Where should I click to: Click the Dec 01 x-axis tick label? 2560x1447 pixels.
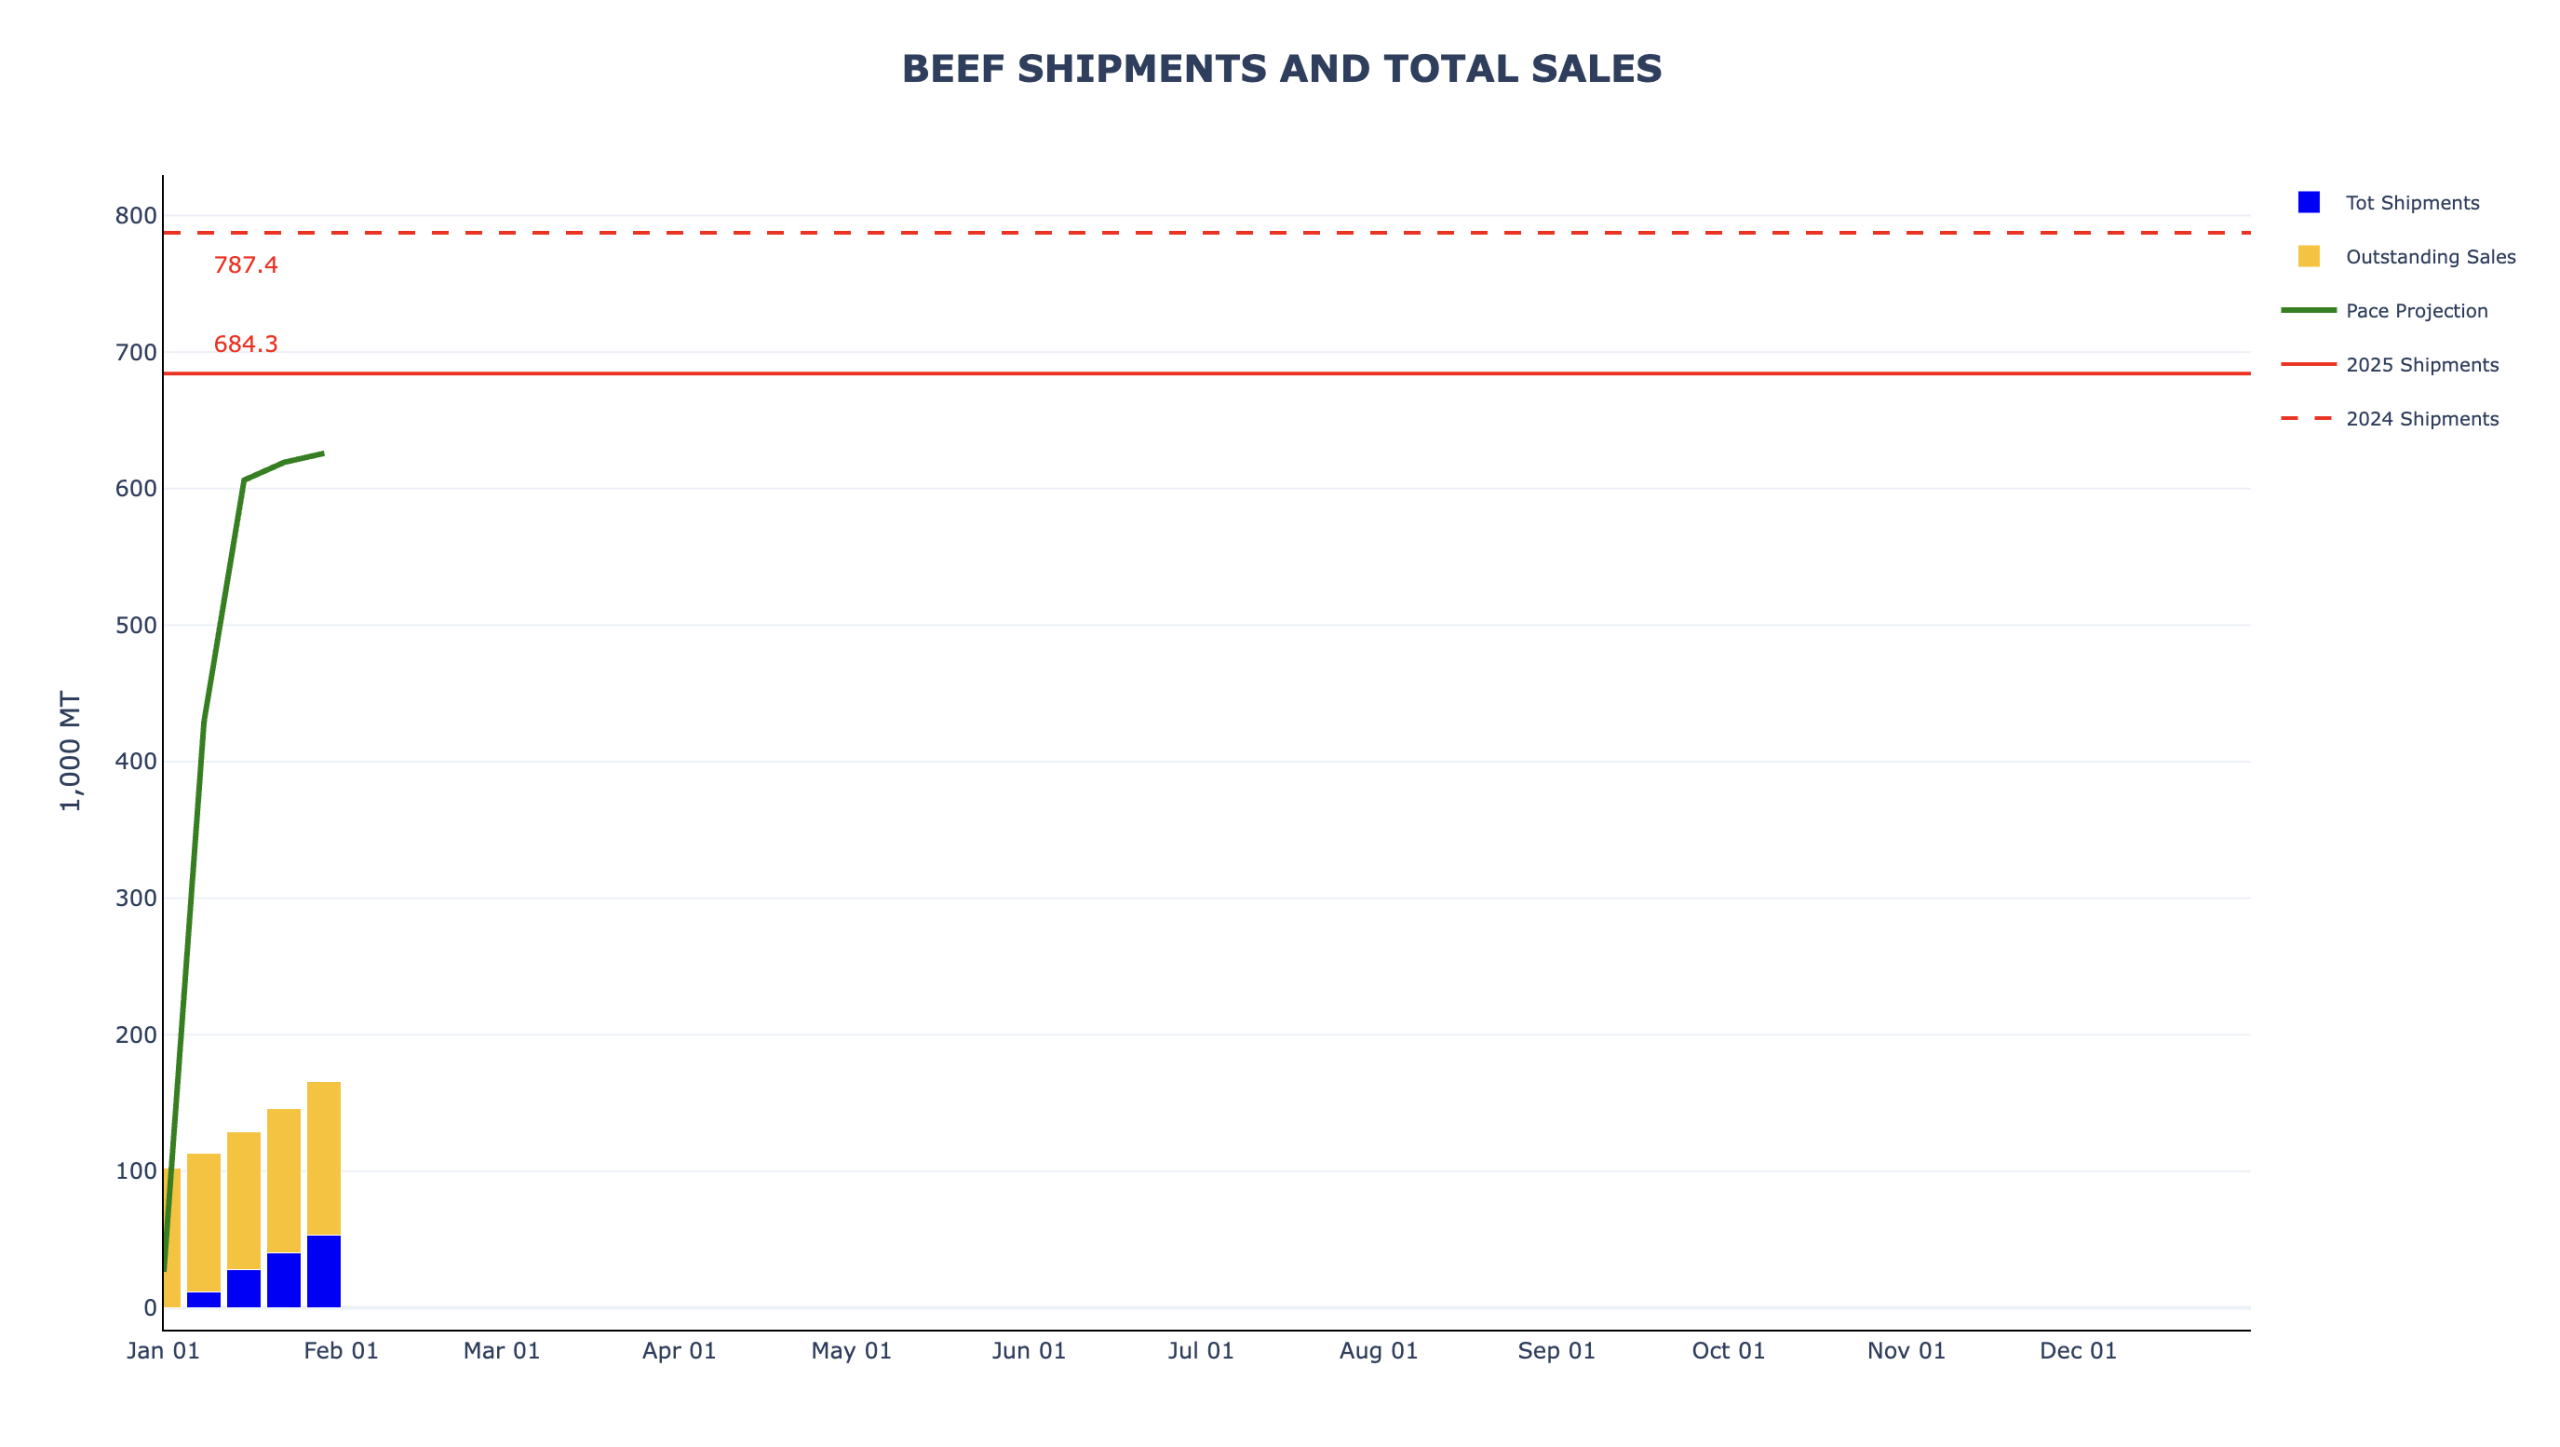2077,1350
